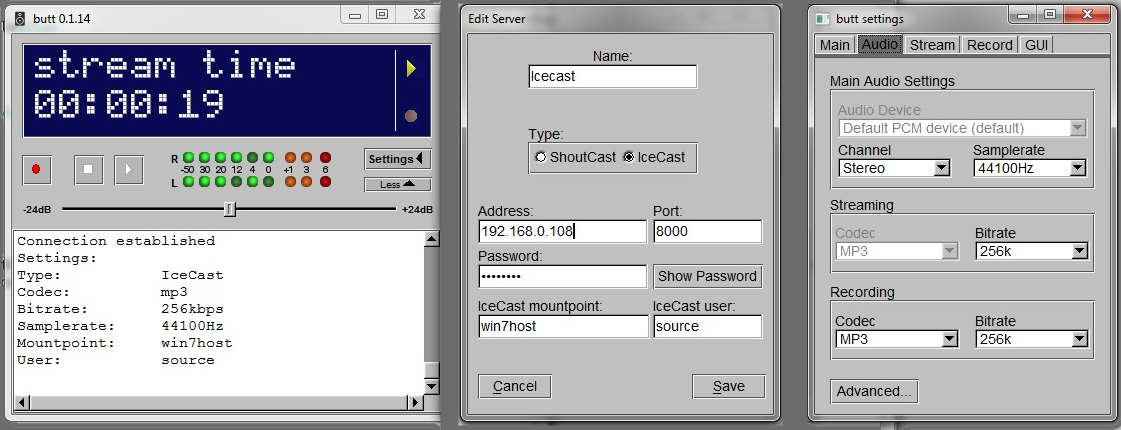Click the stream time display

pyautogui.click(x=227, y=90)
